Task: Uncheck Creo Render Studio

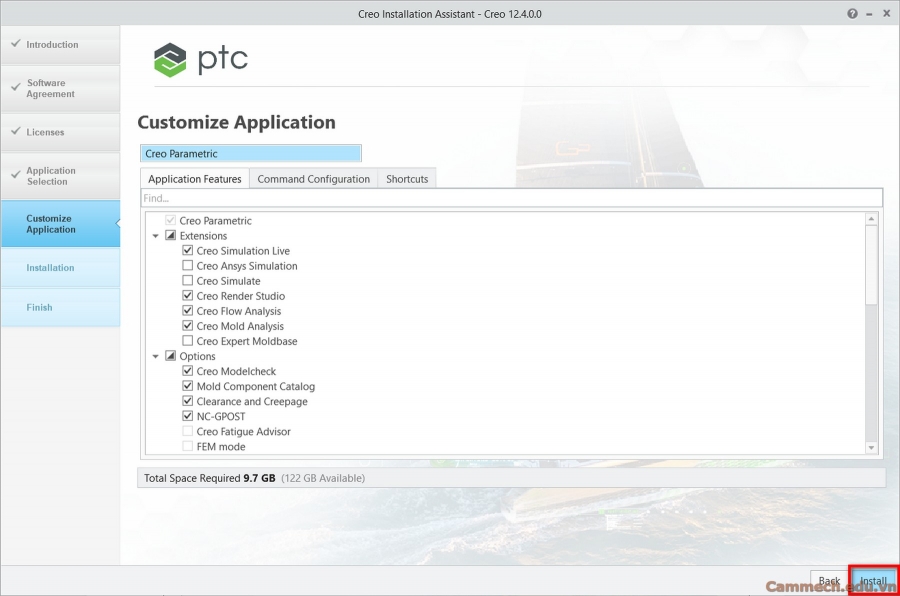Action: tap(187, 295)
